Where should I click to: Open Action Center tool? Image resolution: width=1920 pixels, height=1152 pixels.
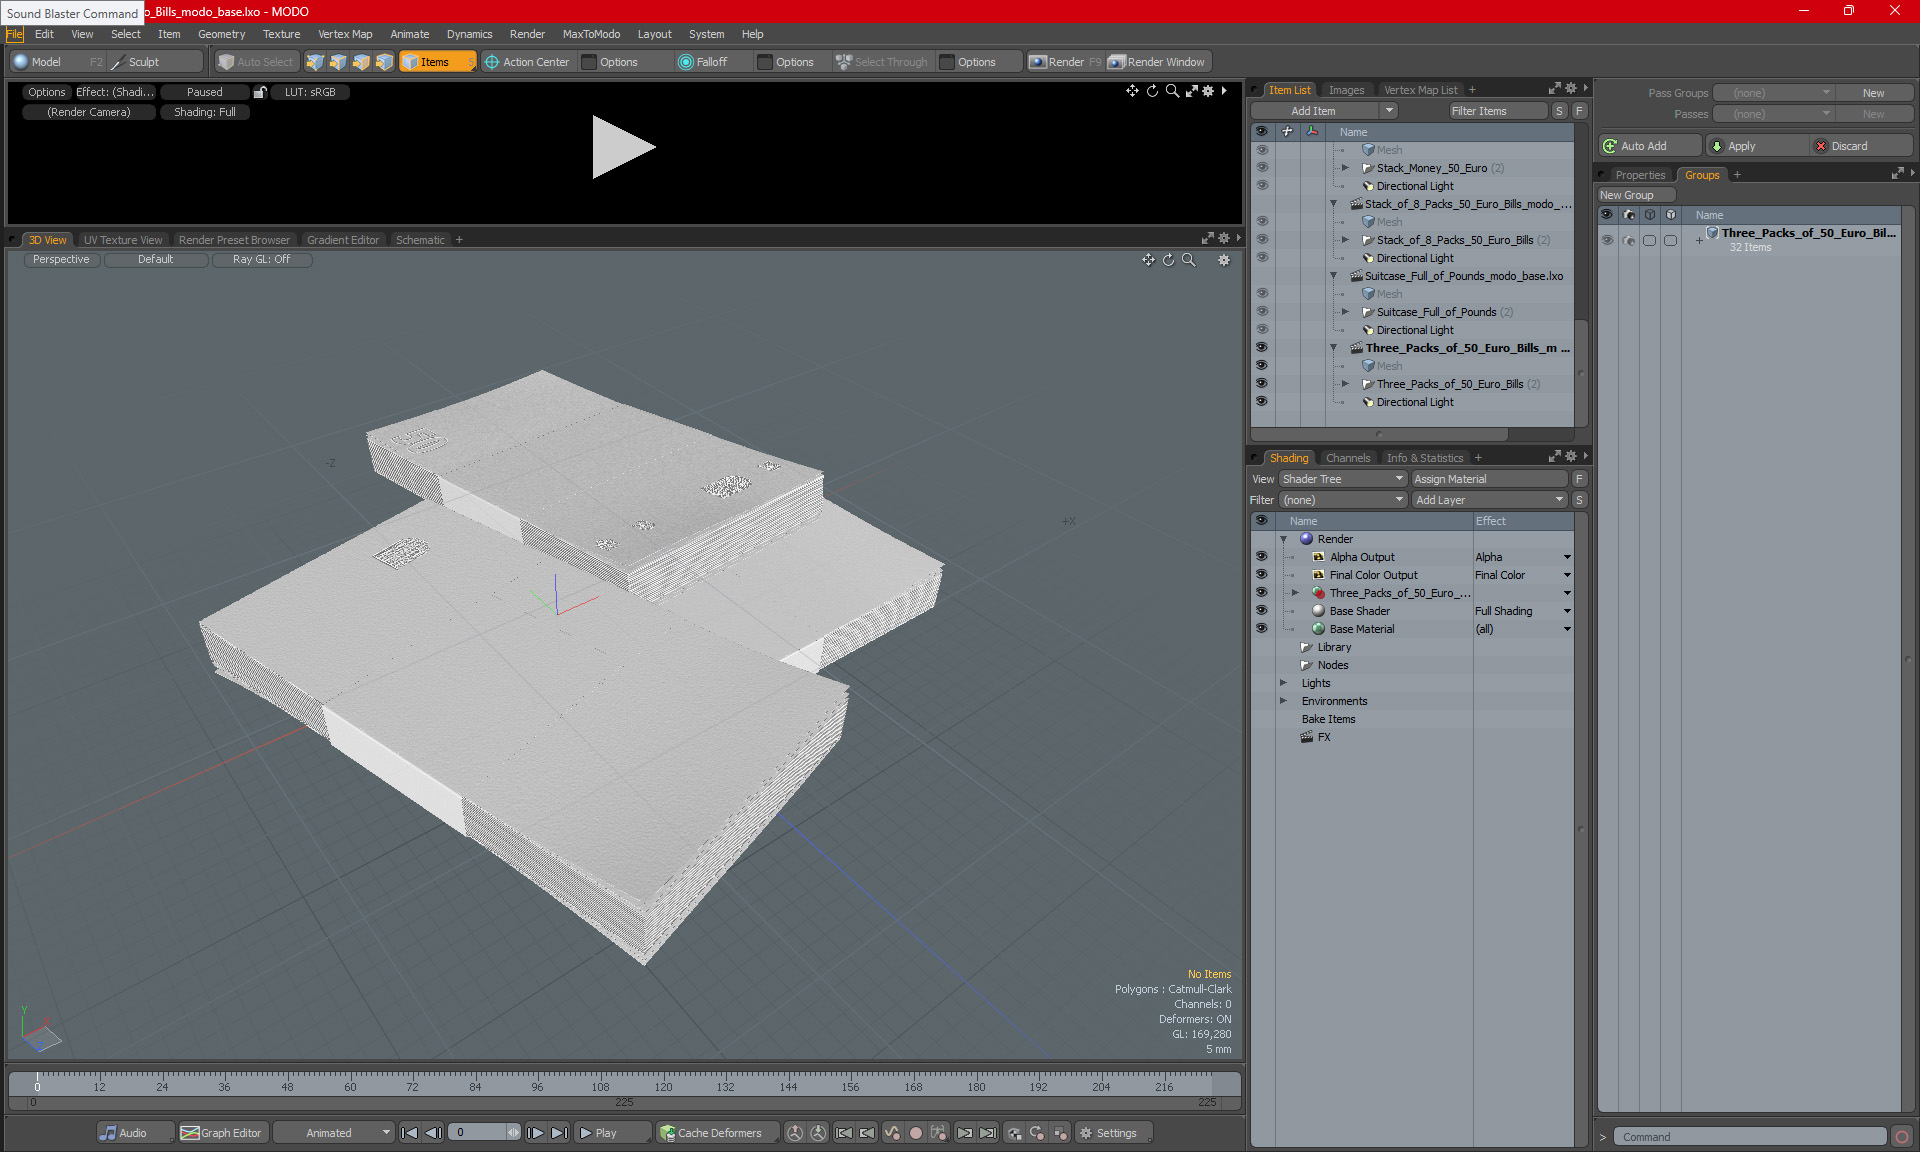527,62
